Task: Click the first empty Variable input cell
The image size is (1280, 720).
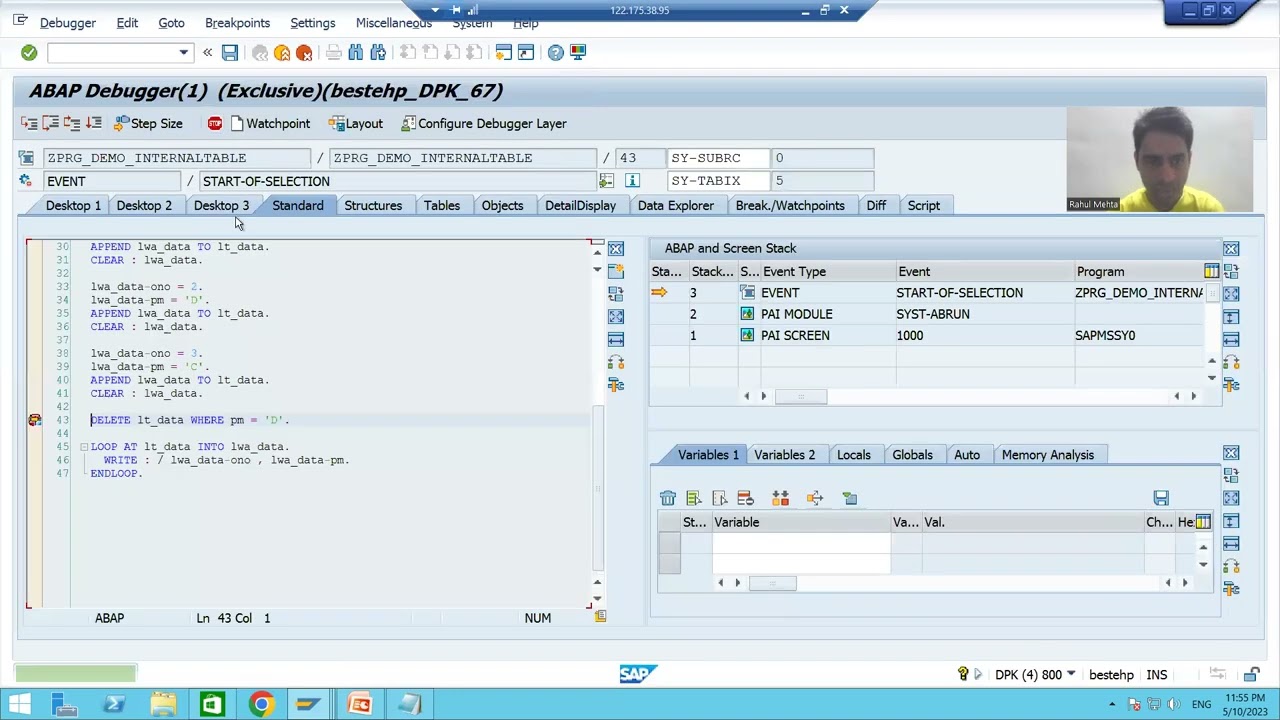Action: coord(801,543)
